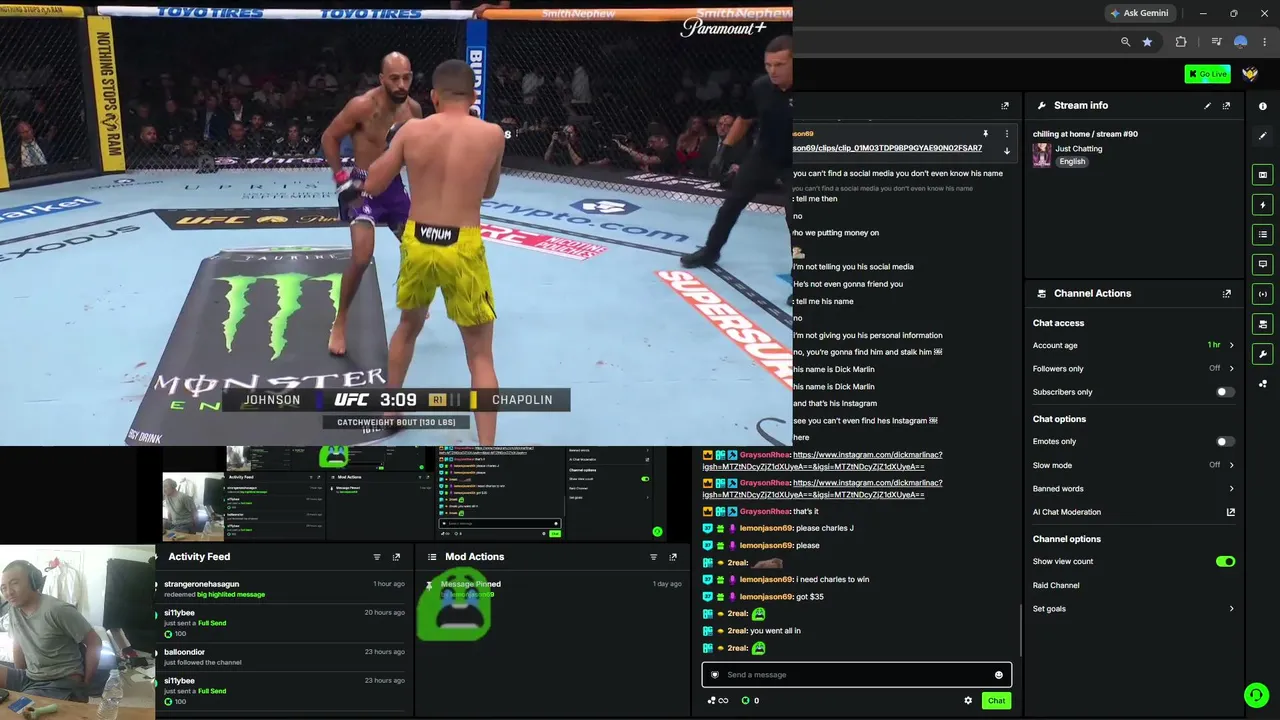This screenshot has height=720, width=1280.
Task: Toggle the chat panel sidebar icon
Action: [x=1263, y=264]
